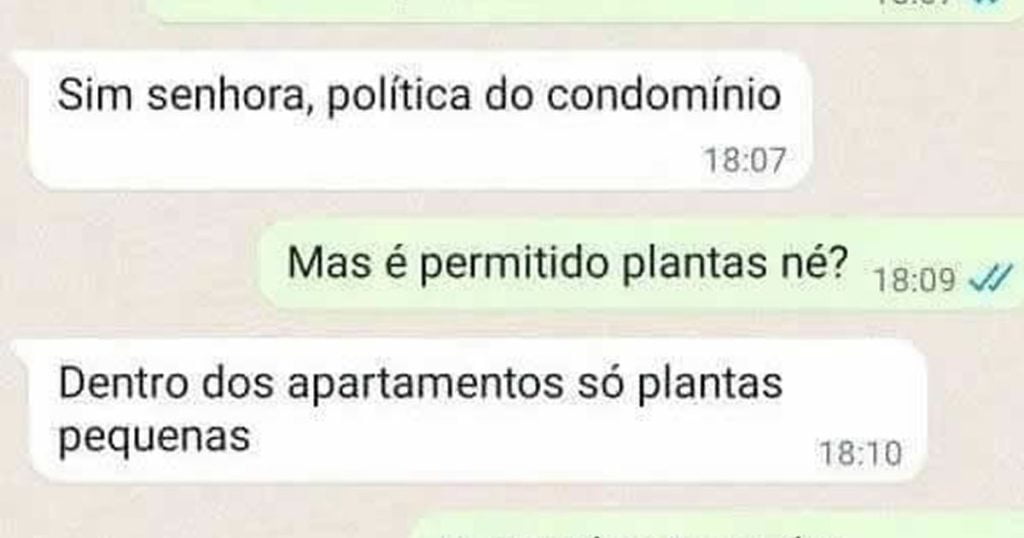1024x538 pixels.
Task: Click the 18:07 timestamp
Action: pos(744,160)
